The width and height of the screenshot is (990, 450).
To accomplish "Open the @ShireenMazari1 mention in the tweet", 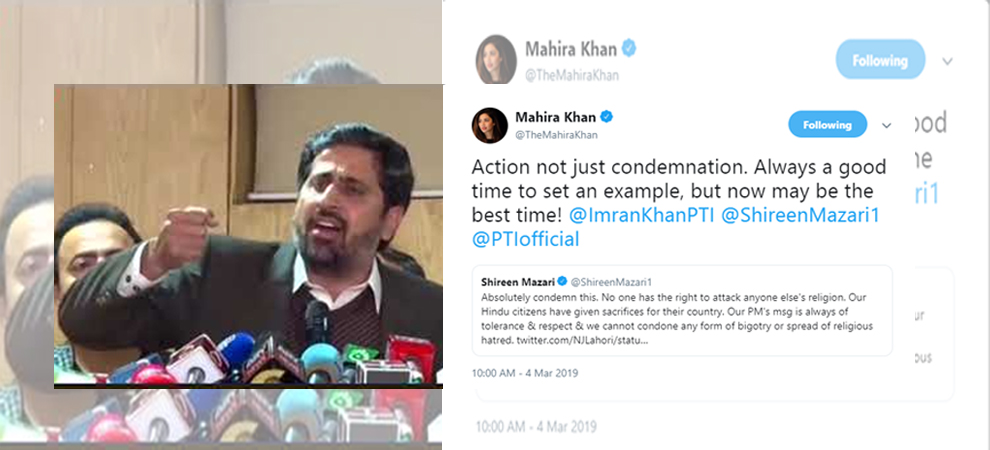I will [x=799, y=215].
